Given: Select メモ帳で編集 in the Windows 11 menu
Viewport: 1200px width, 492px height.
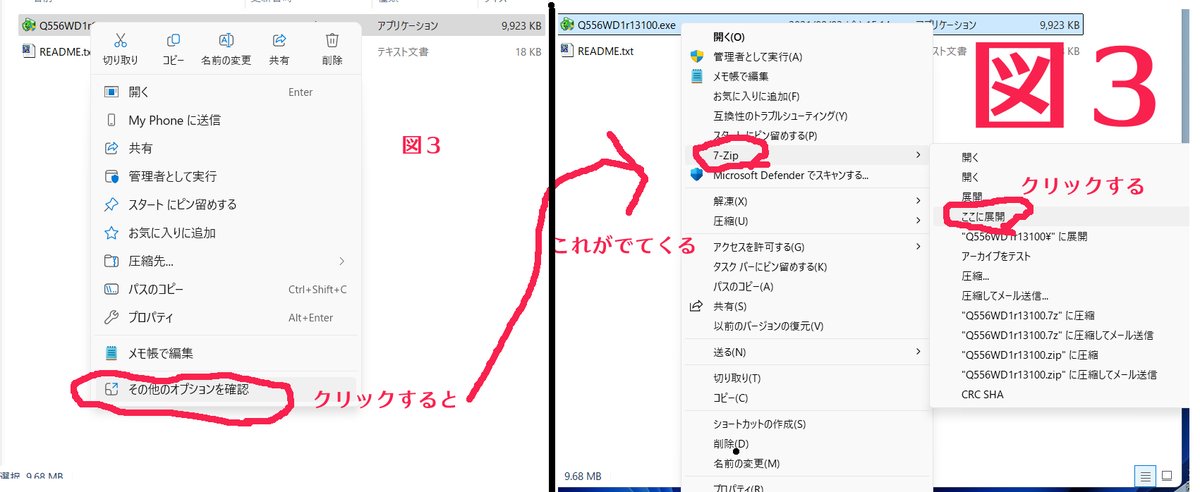Looking at the screenshot, I should [x=227, y=352].
